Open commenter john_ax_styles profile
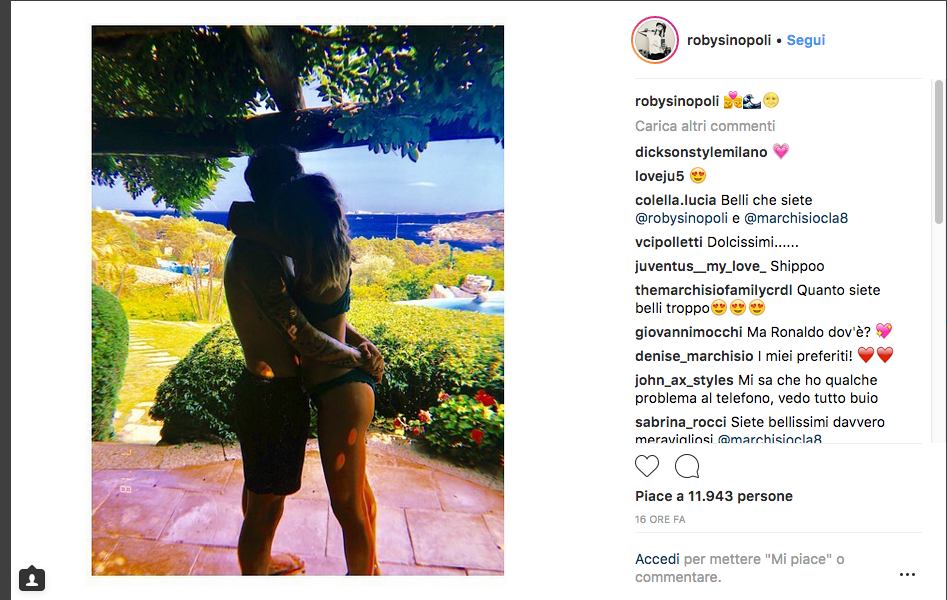 [684, 380]
